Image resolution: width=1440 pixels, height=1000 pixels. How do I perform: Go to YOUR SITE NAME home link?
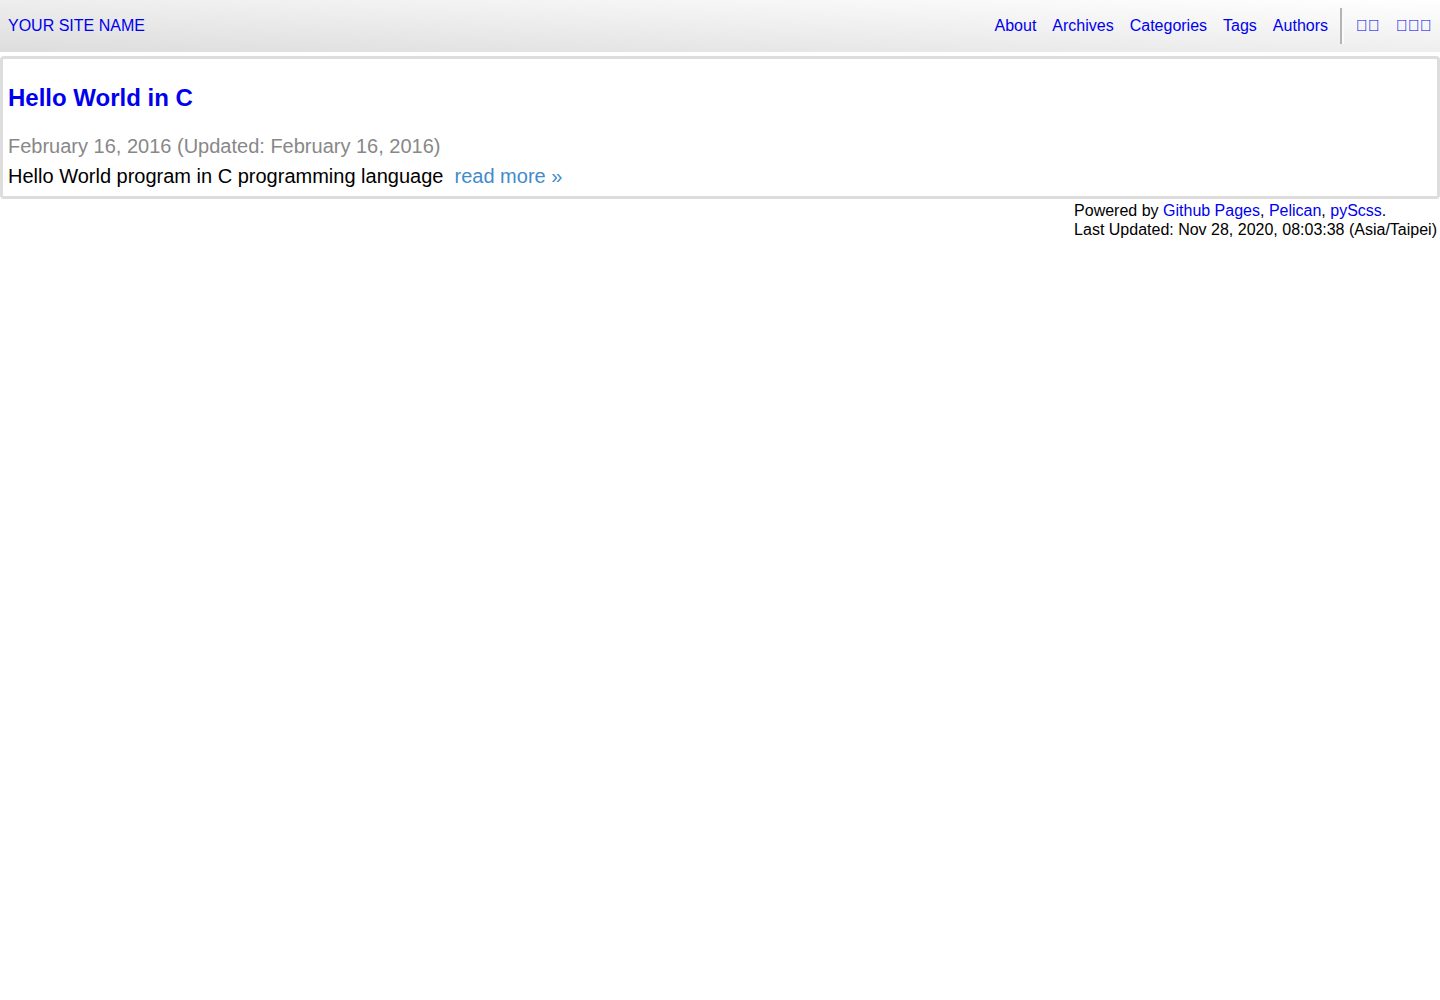pos(76,26)
